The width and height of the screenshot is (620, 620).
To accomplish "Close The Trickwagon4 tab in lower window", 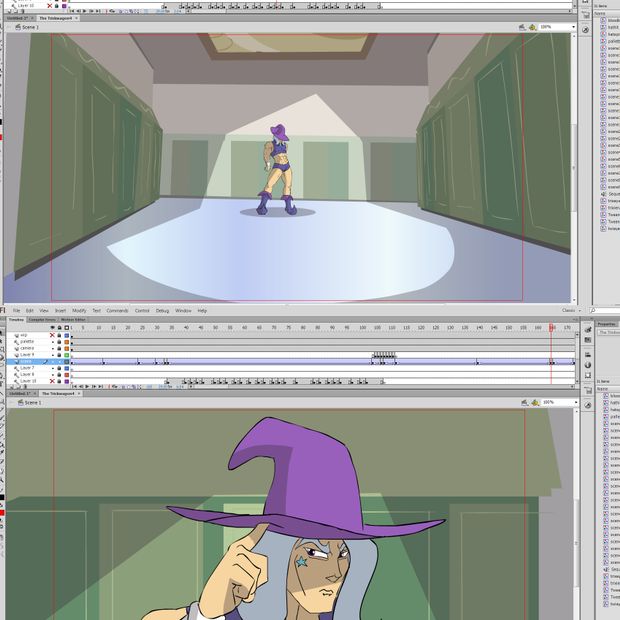I will pyautogui.click(x=79, y=394).
